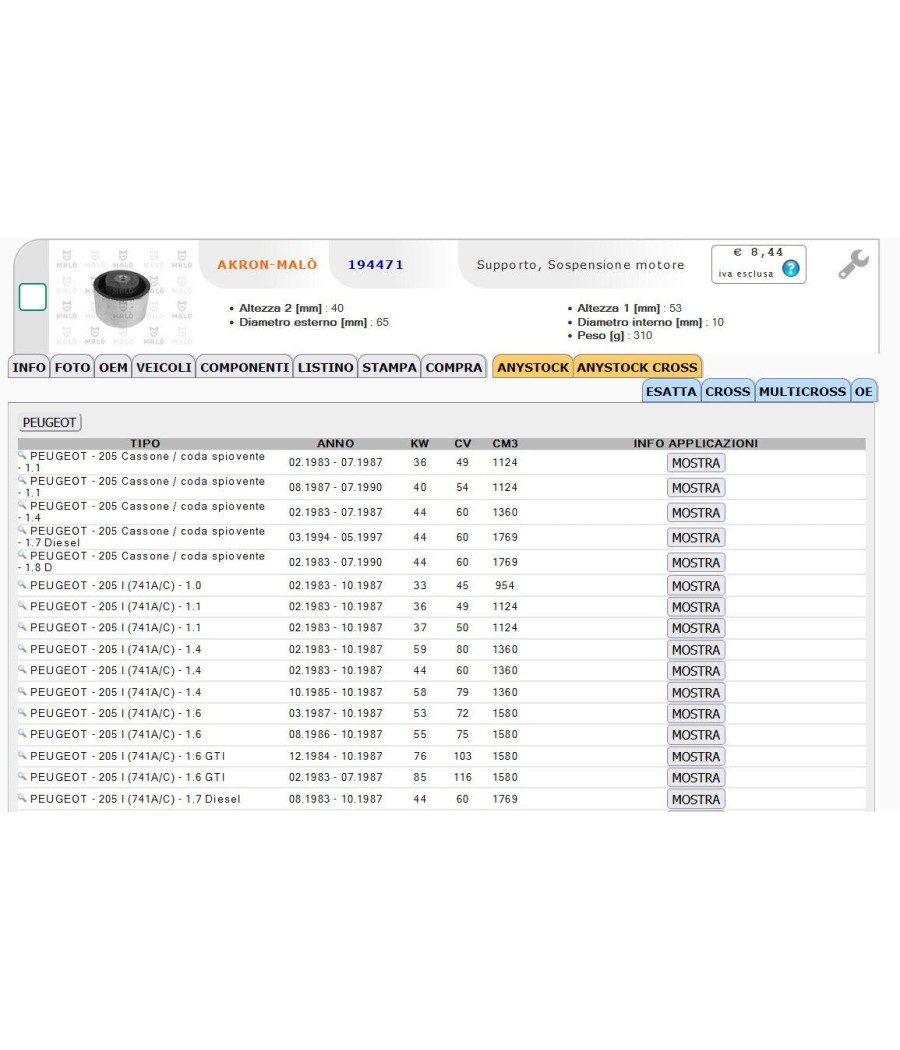The width and height of the screenshot is (900, 1050).
Task: Click the AKRON-MALÒ brand name
Action: coord(267,265)
